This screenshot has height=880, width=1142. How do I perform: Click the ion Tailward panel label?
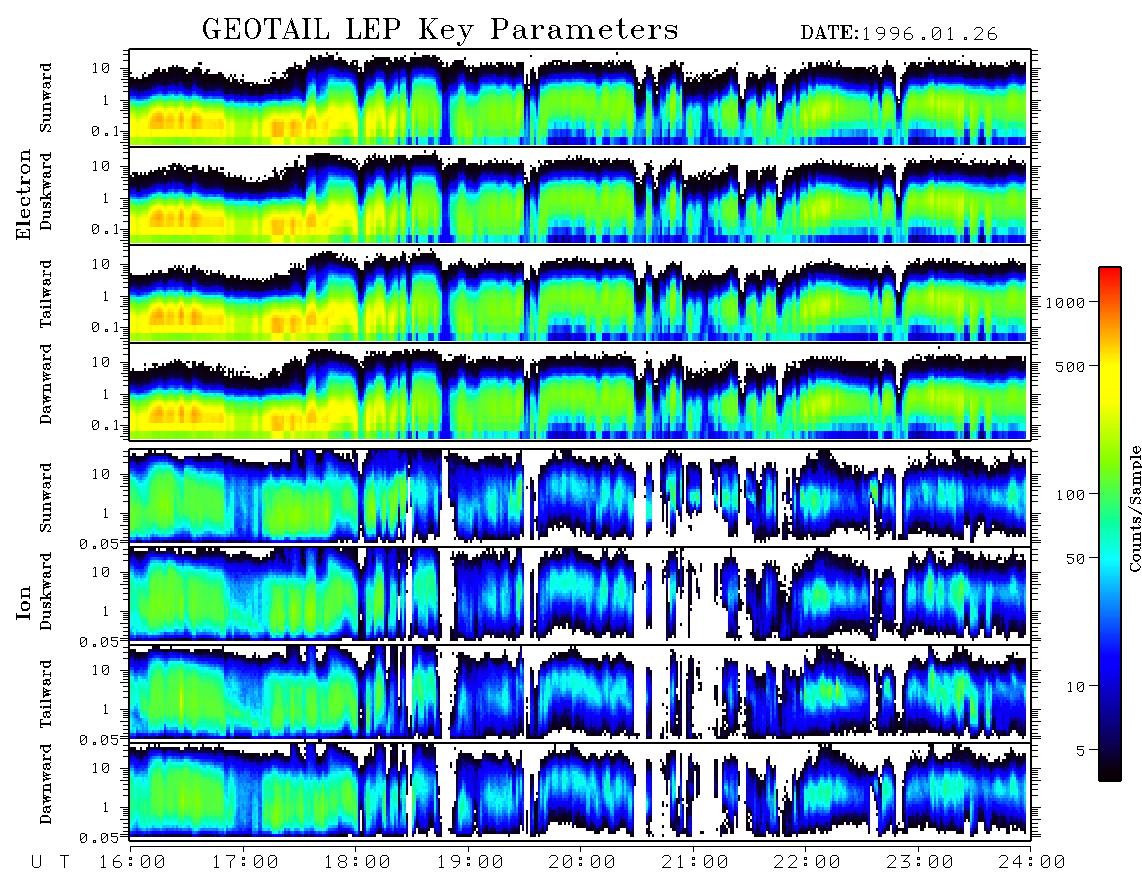46,693
